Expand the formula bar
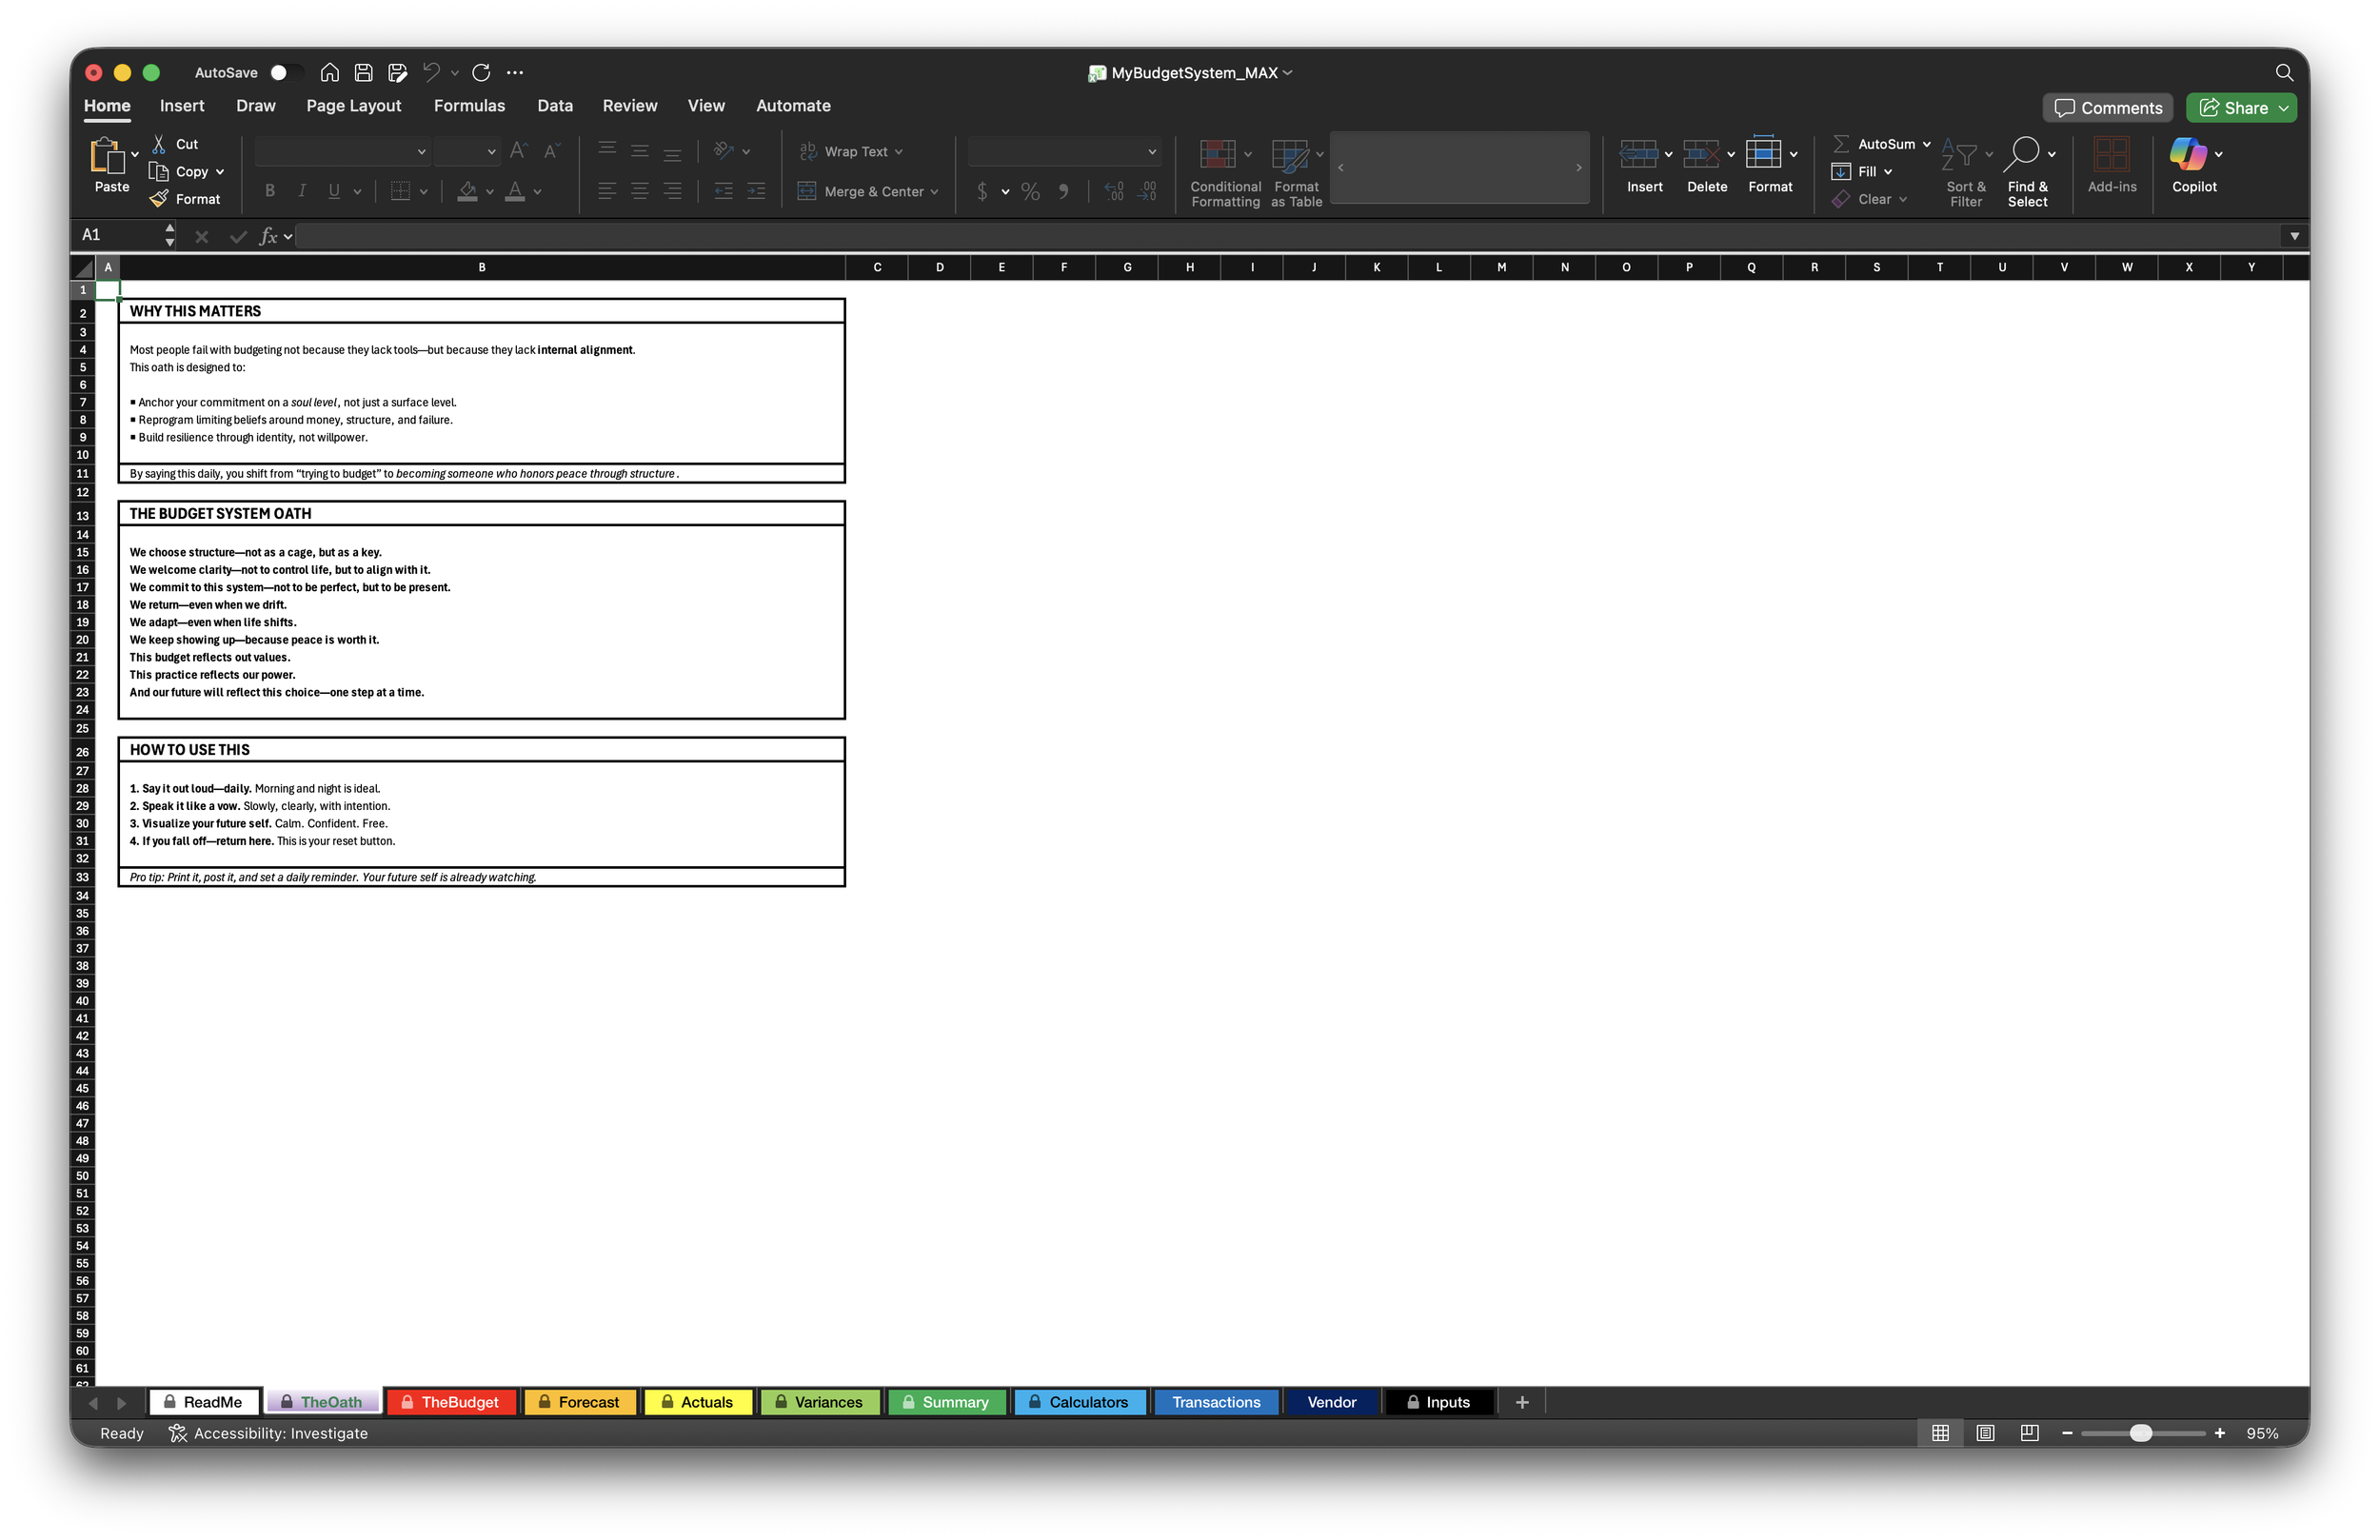2380x1540 pixels. (2294, 236)
